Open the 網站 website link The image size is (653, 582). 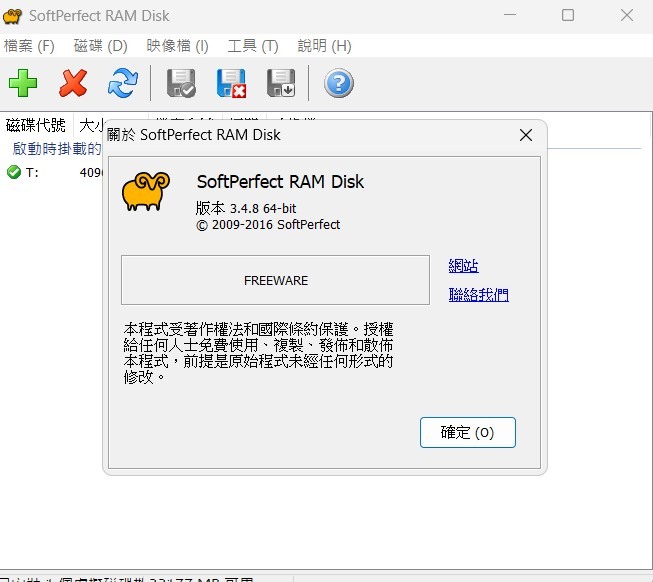(x=464, y=266)
